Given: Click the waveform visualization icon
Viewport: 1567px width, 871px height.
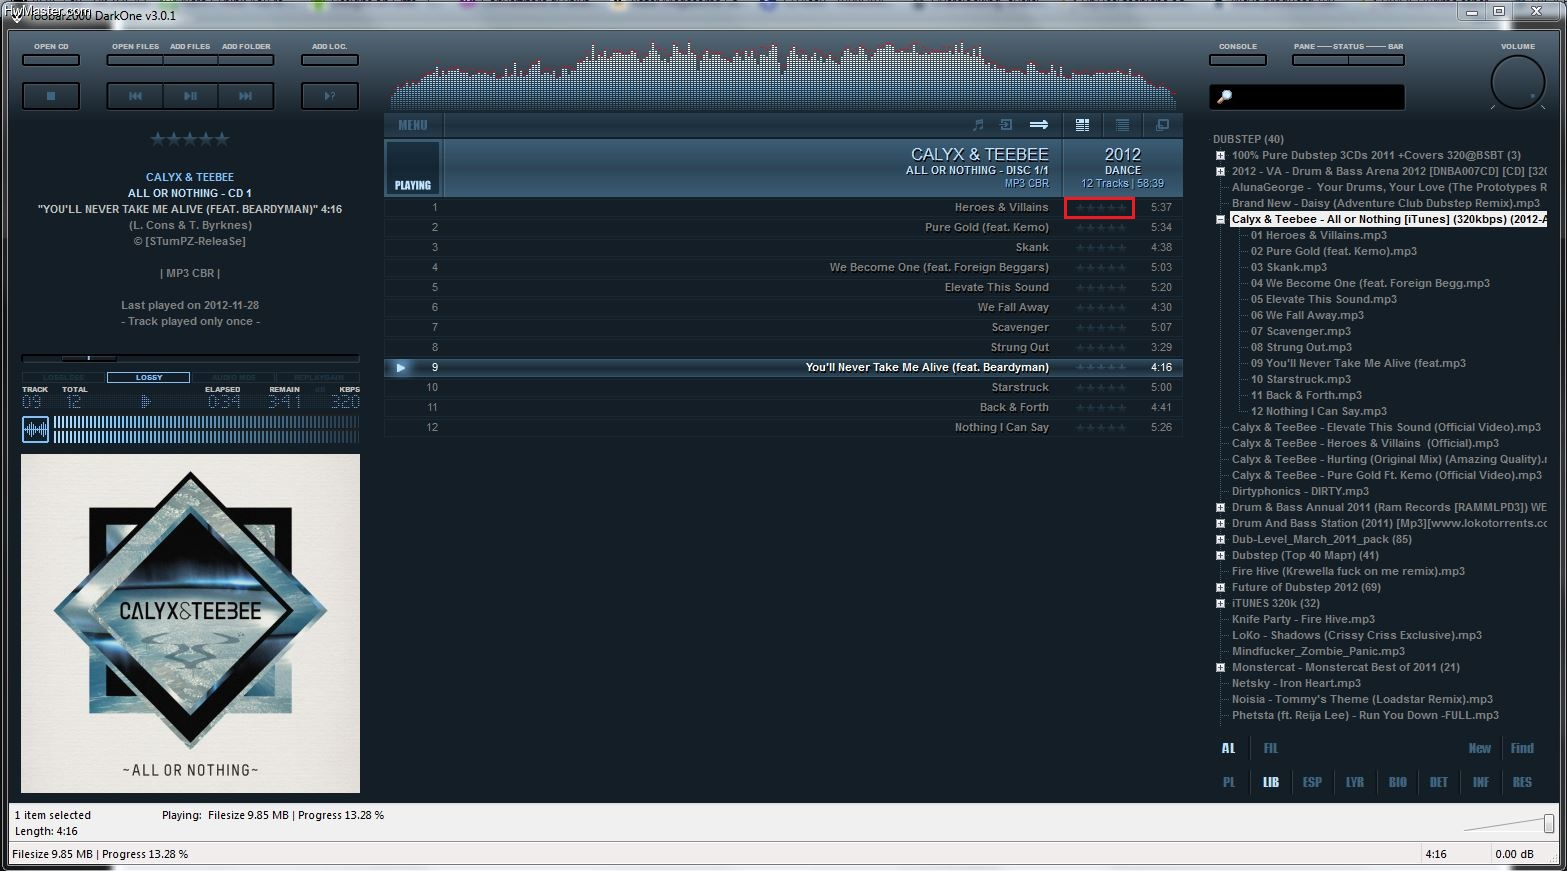Looking at the screenshot, I should 35,430.
